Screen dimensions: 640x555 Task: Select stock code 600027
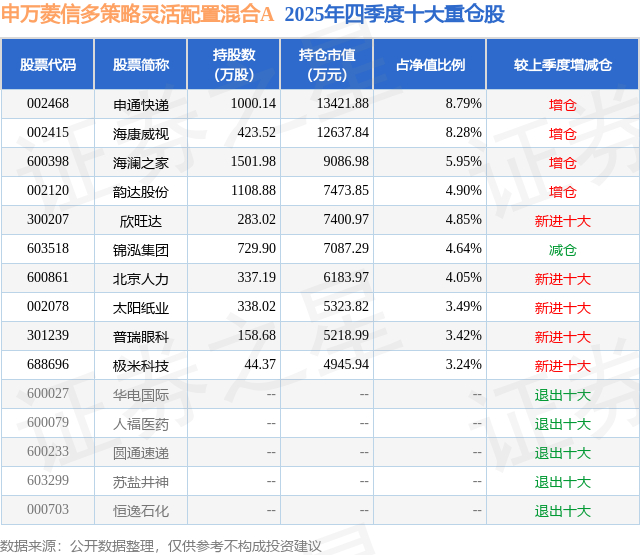(x=48, y=393)
